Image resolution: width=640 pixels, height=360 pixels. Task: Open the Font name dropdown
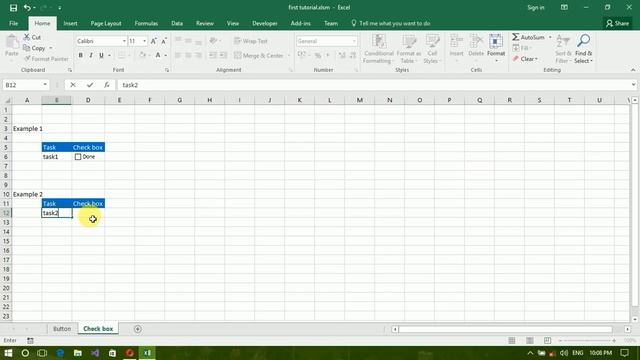tap(124, 41)
